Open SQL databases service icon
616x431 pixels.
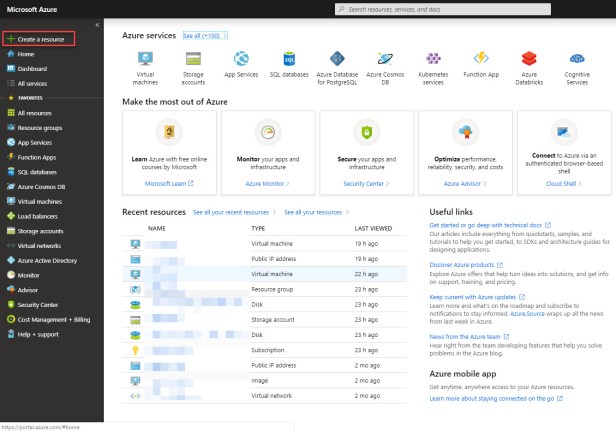point(288,59)
